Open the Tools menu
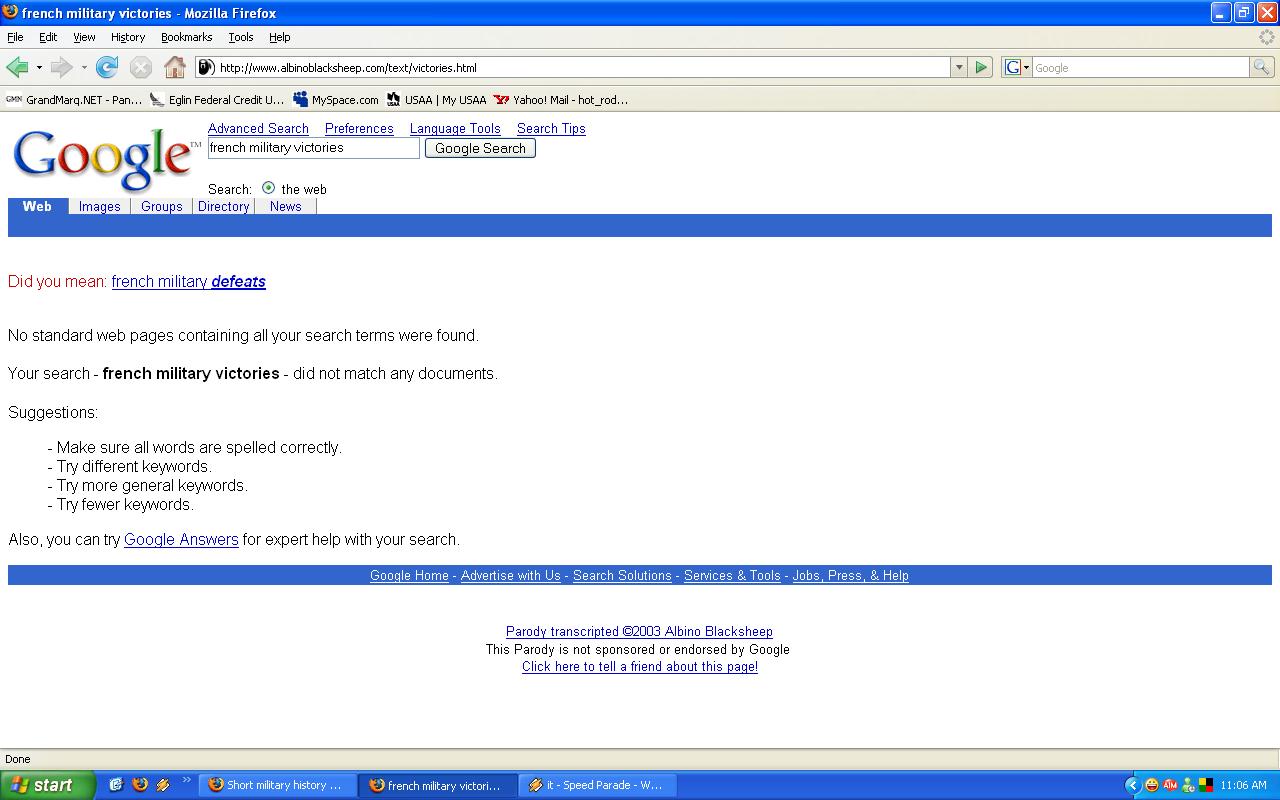The image size is (1280, 800). (241, 37)
